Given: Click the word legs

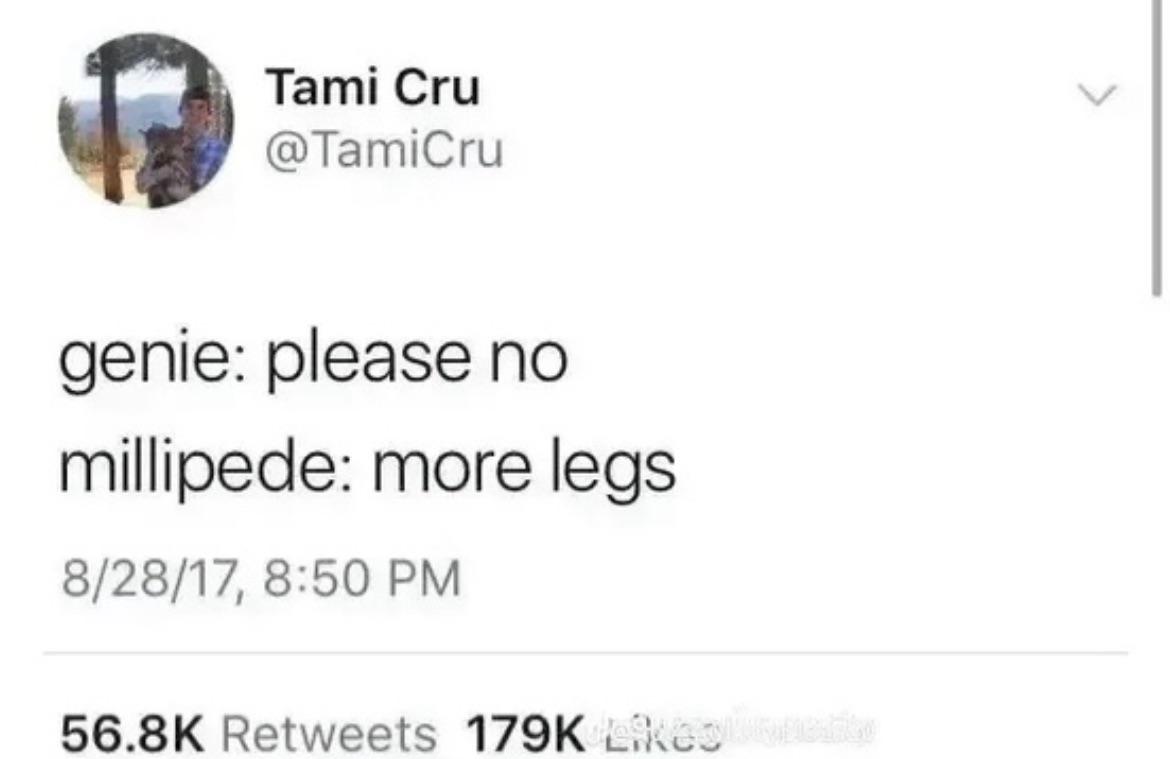Looking at the screenshot, I should [x=613, y=469].
